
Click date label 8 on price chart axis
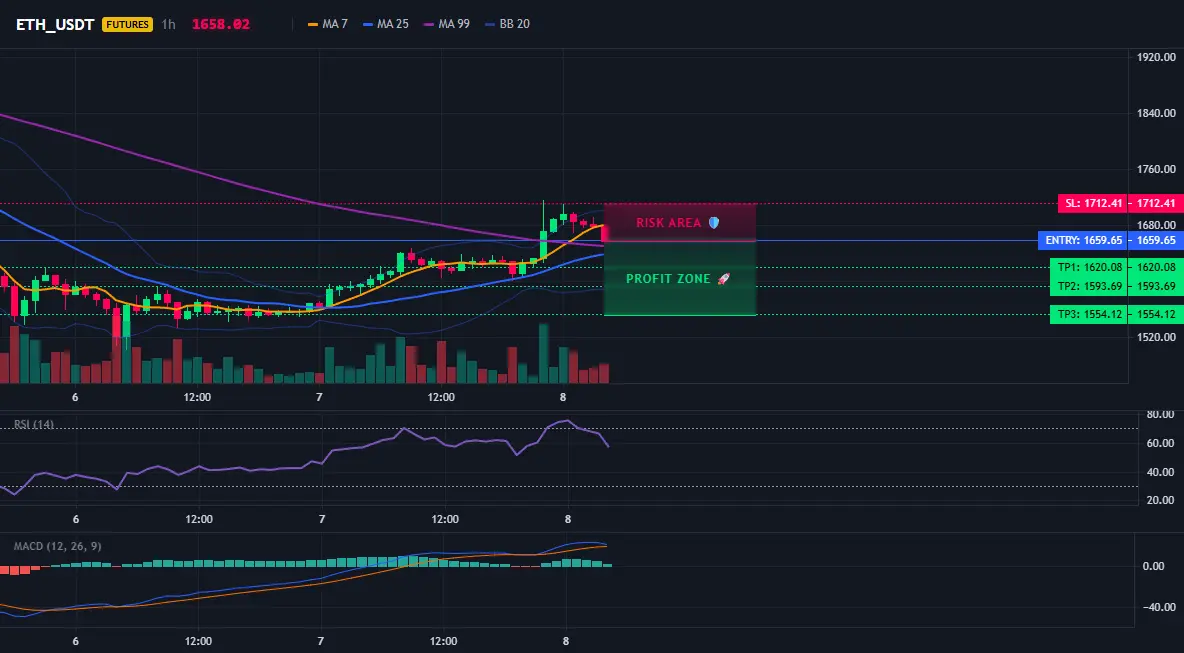pos(563,397)
